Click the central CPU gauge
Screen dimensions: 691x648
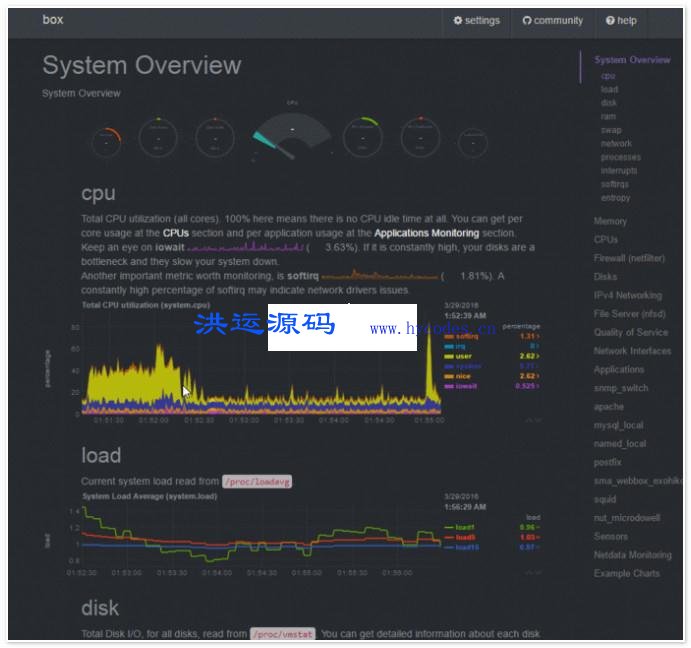tap(292, 135)
